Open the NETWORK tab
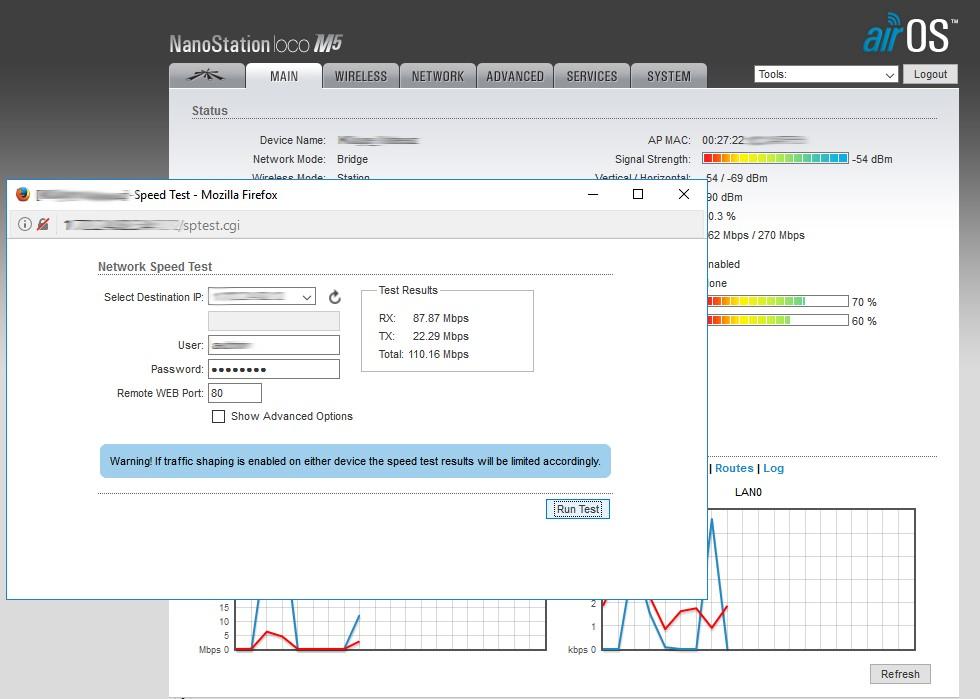The width and height of the screenshot is (980, 699). [x=438, y=76]
